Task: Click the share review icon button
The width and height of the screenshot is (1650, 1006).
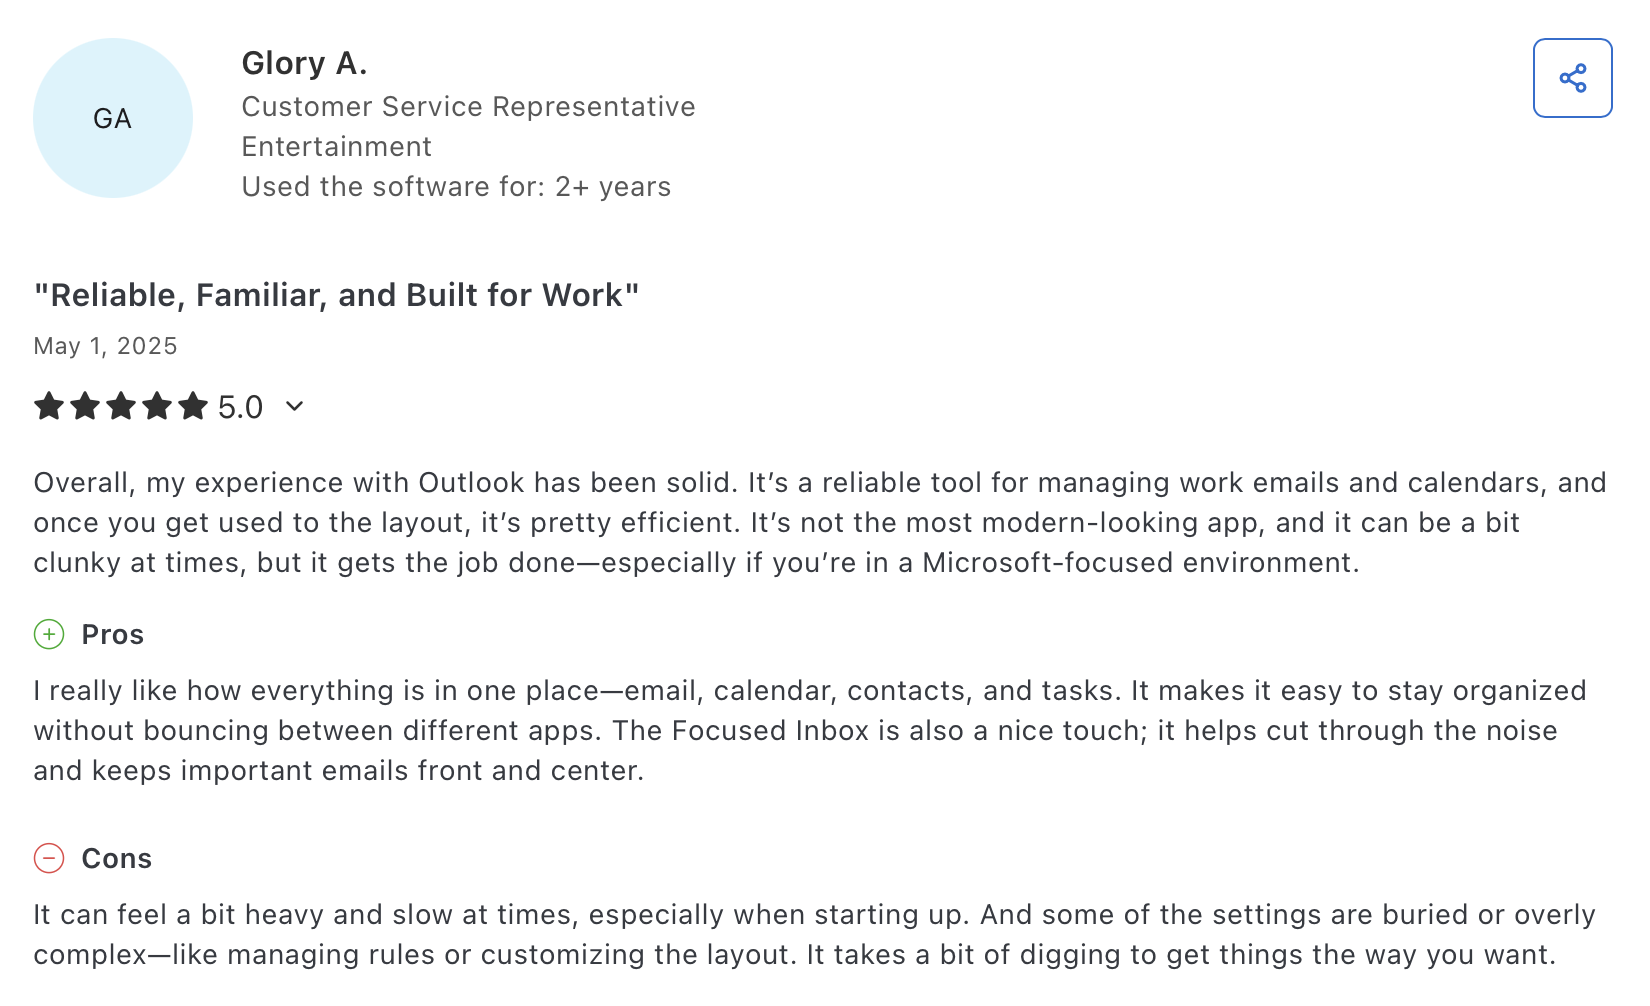Action: coord(1572,78)
